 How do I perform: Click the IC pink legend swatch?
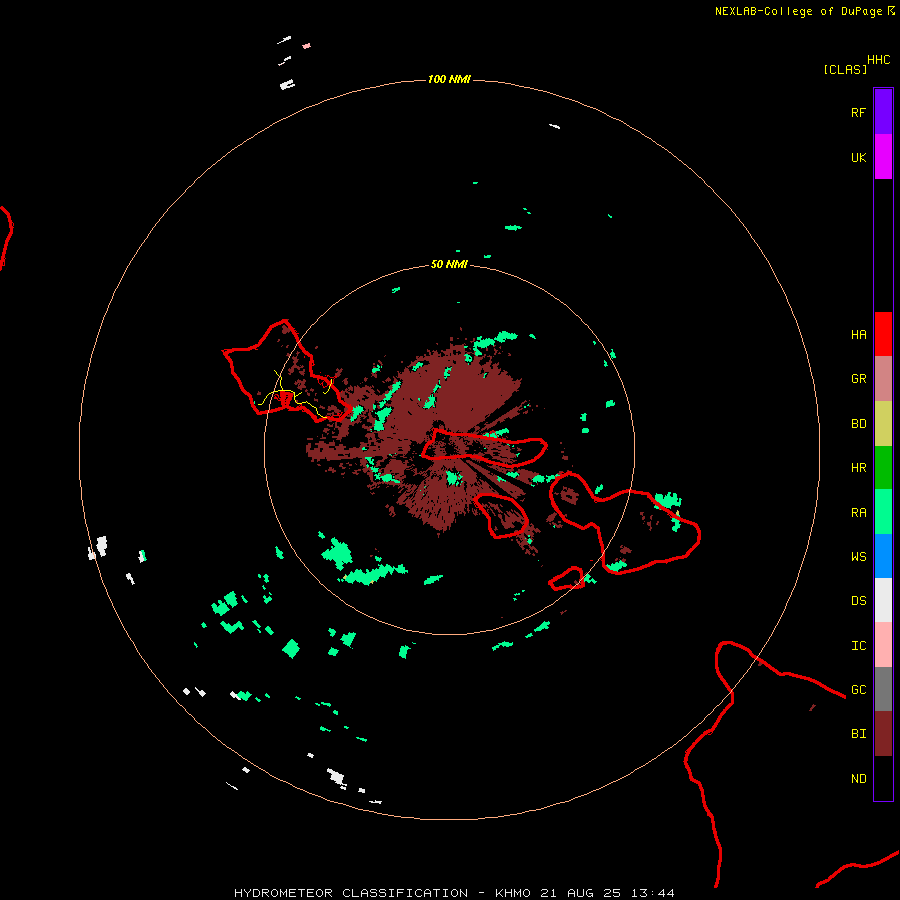coord(883,645)
